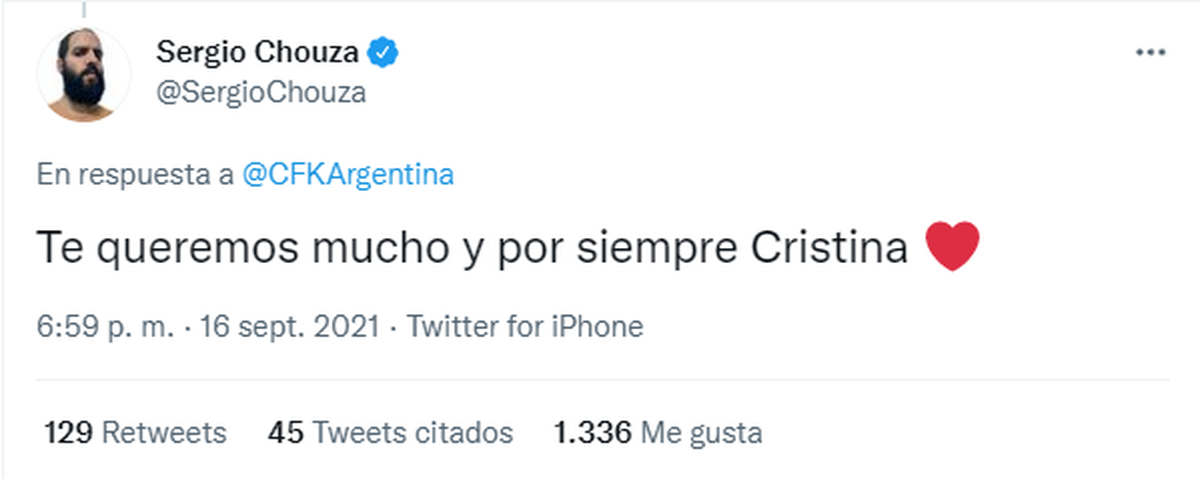Click the 'En respuesta a' label
This screenshot has width=1200, height=479.
click(134, 175)
